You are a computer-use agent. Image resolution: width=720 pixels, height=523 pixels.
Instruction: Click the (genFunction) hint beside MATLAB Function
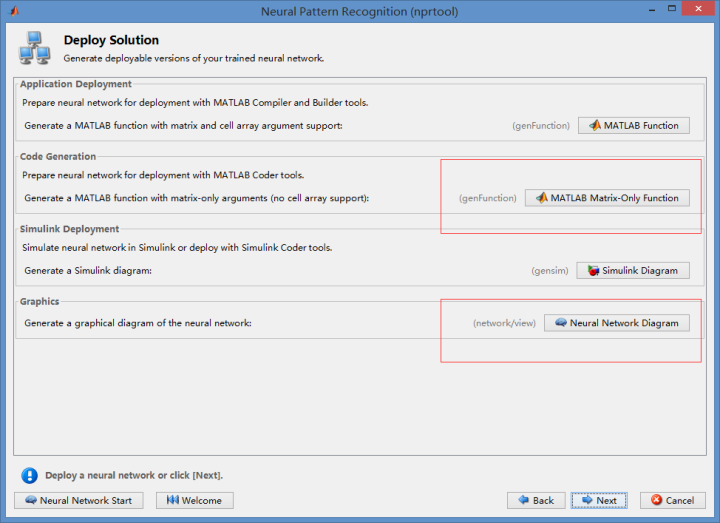[x=541, y=126]
